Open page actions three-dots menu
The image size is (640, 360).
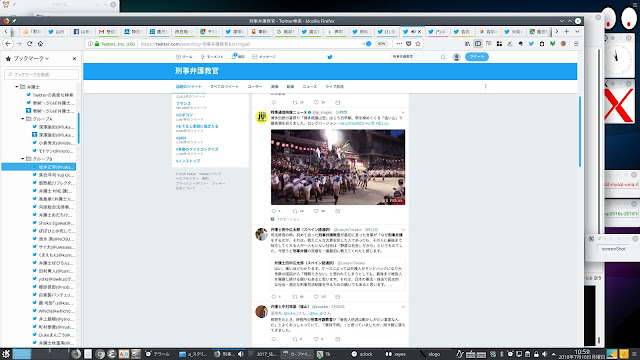399,44
